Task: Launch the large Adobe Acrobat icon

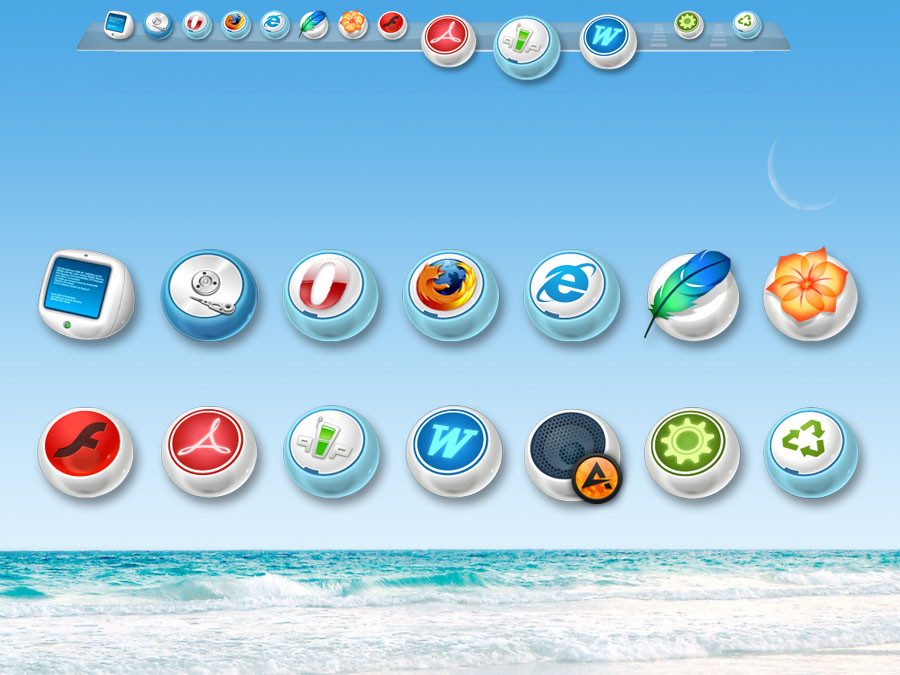Action: pos(209,450)
